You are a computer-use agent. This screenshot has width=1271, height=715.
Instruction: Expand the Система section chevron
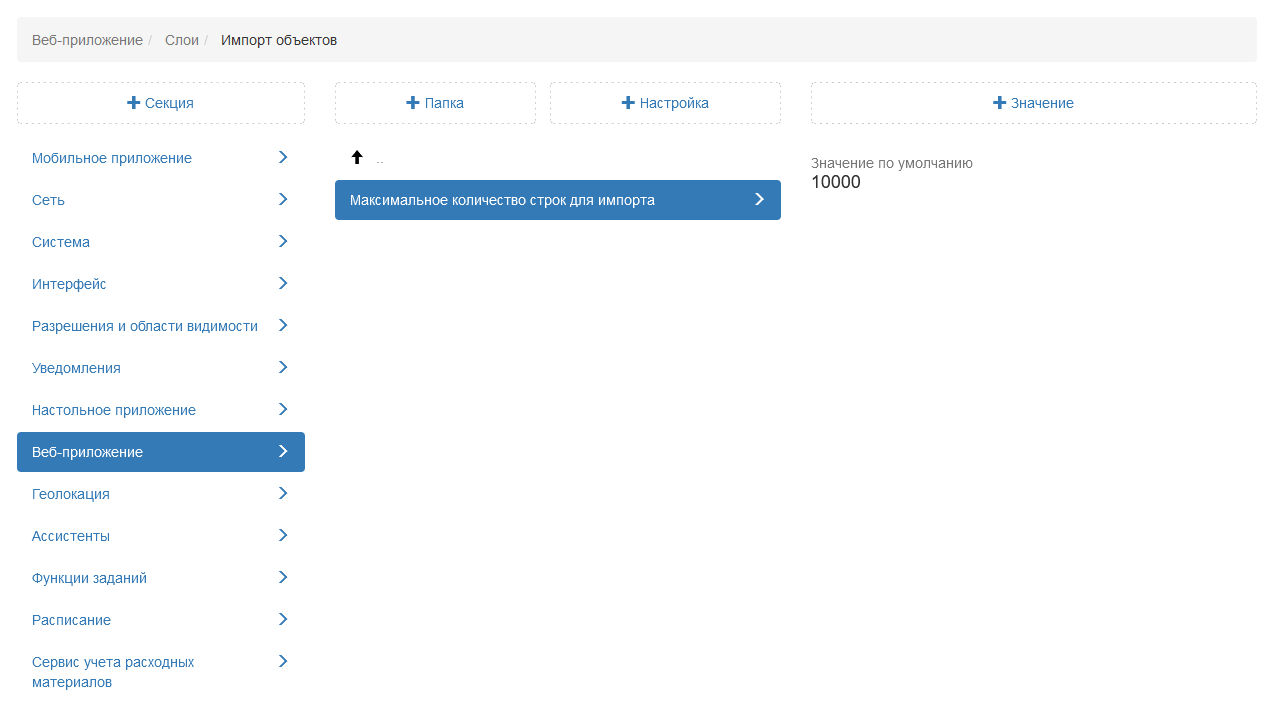tap(283, 242)
